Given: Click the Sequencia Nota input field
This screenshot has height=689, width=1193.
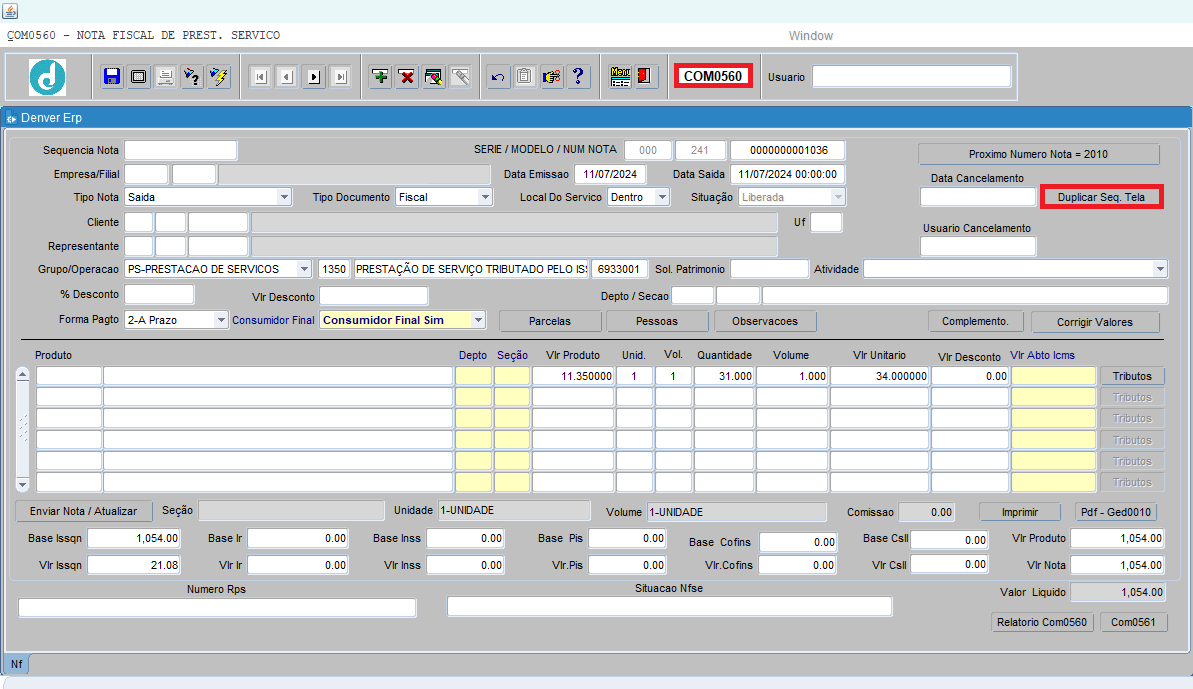Looking at the screenshot, I should coord(180,151).
